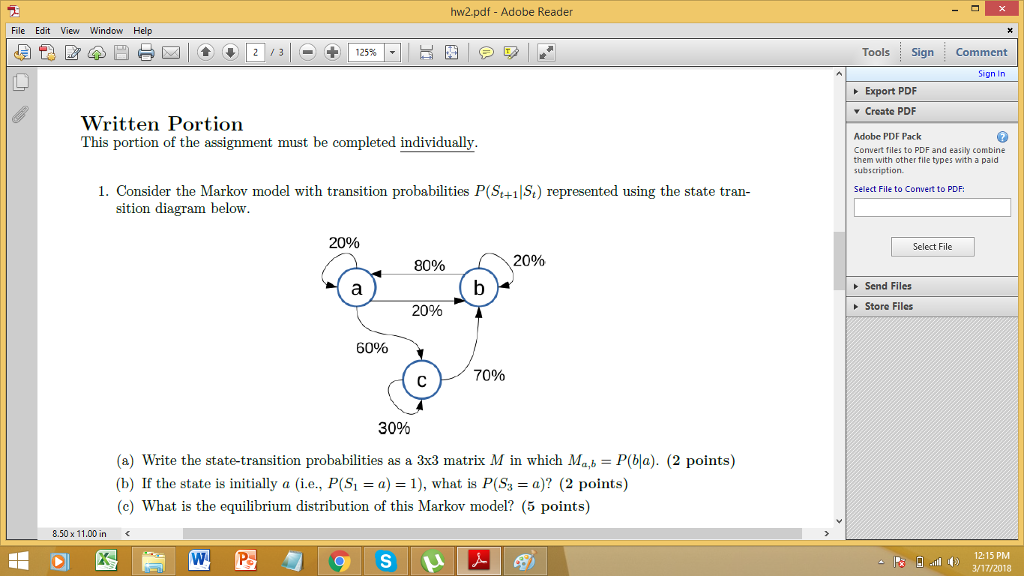Screen dimensions: 1024x576
Task: Go to previous page with up arrow
Action: [x=208, y=52]
